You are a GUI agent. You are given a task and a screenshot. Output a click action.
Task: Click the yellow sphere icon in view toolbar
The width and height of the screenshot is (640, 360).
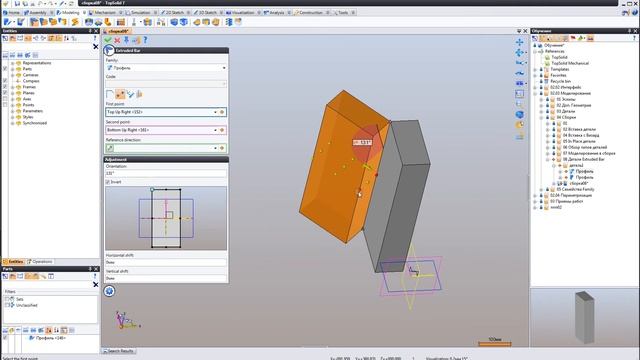click(x=519, y=125)
